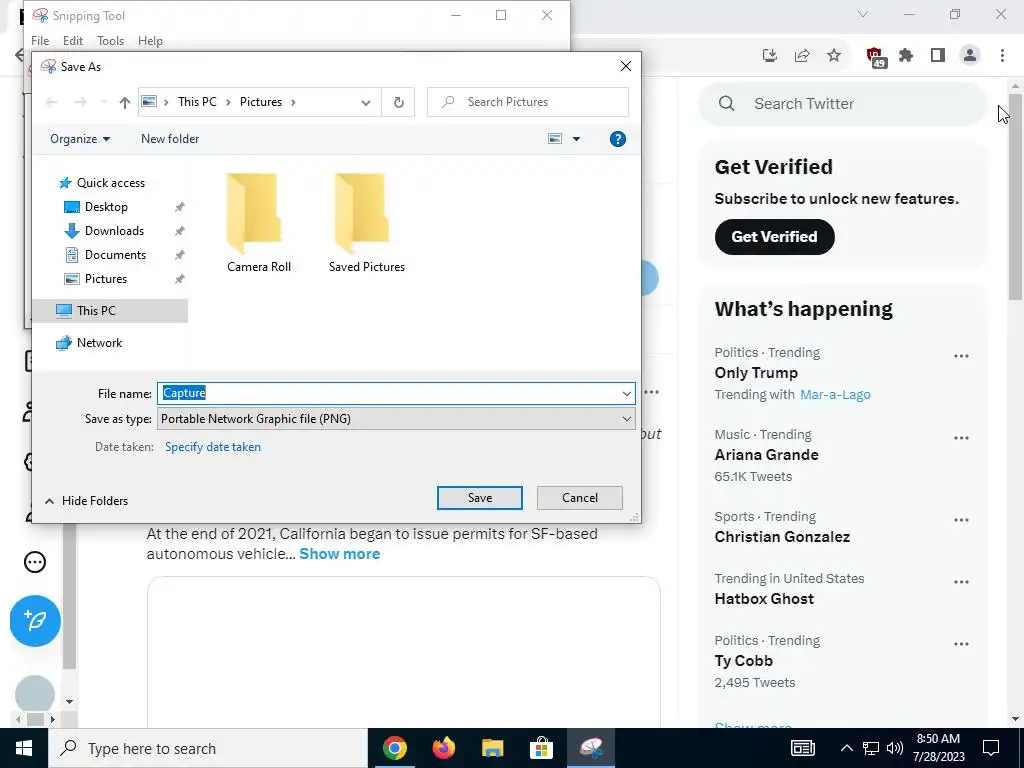The height and width of the screenshot is (768, 1024).
Task: Open Snipping Tool Tools menu
Action: 110,40
